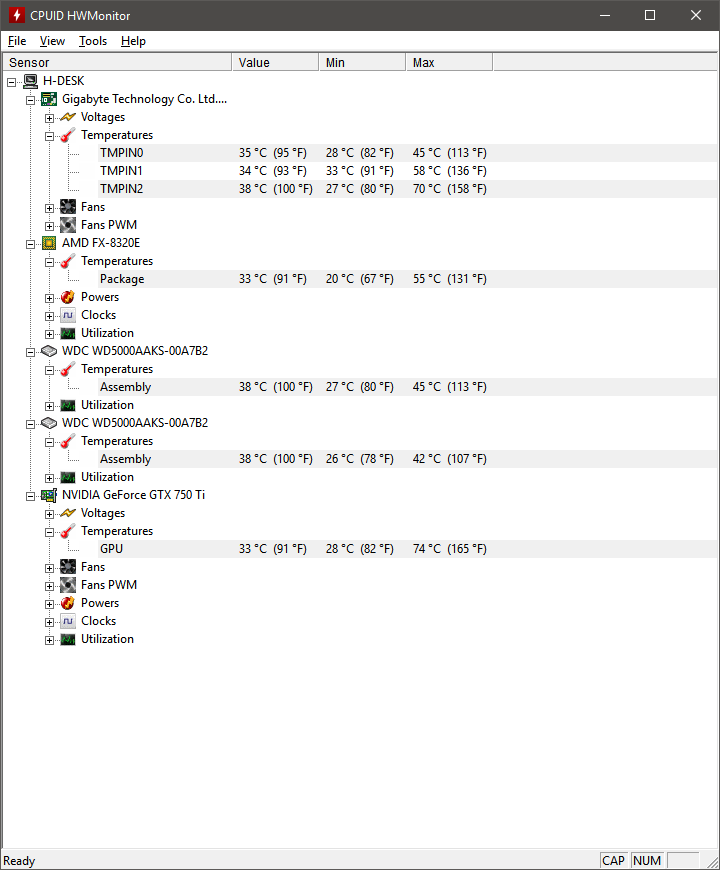Expand the Voltages node under Gigabyte
Image resolution: width=720 pixels, height=870 pixels.
50,118
